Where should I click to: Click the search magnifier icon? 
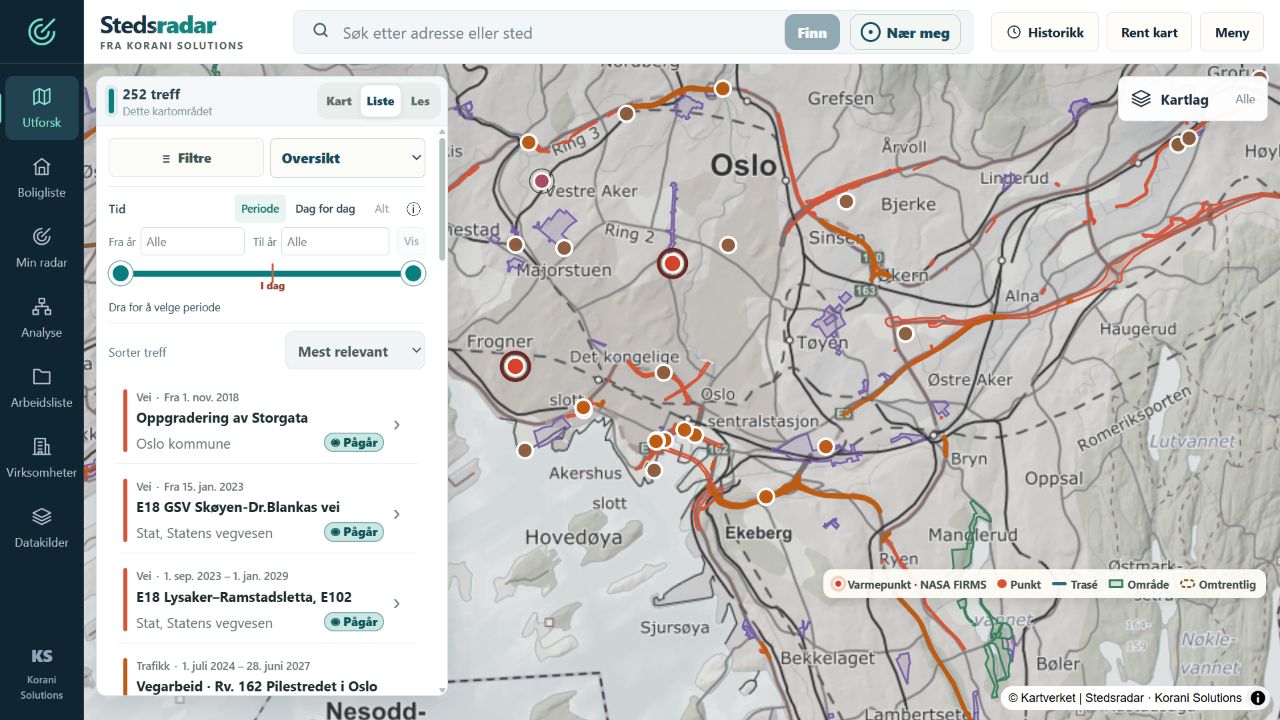coord(321,32)
